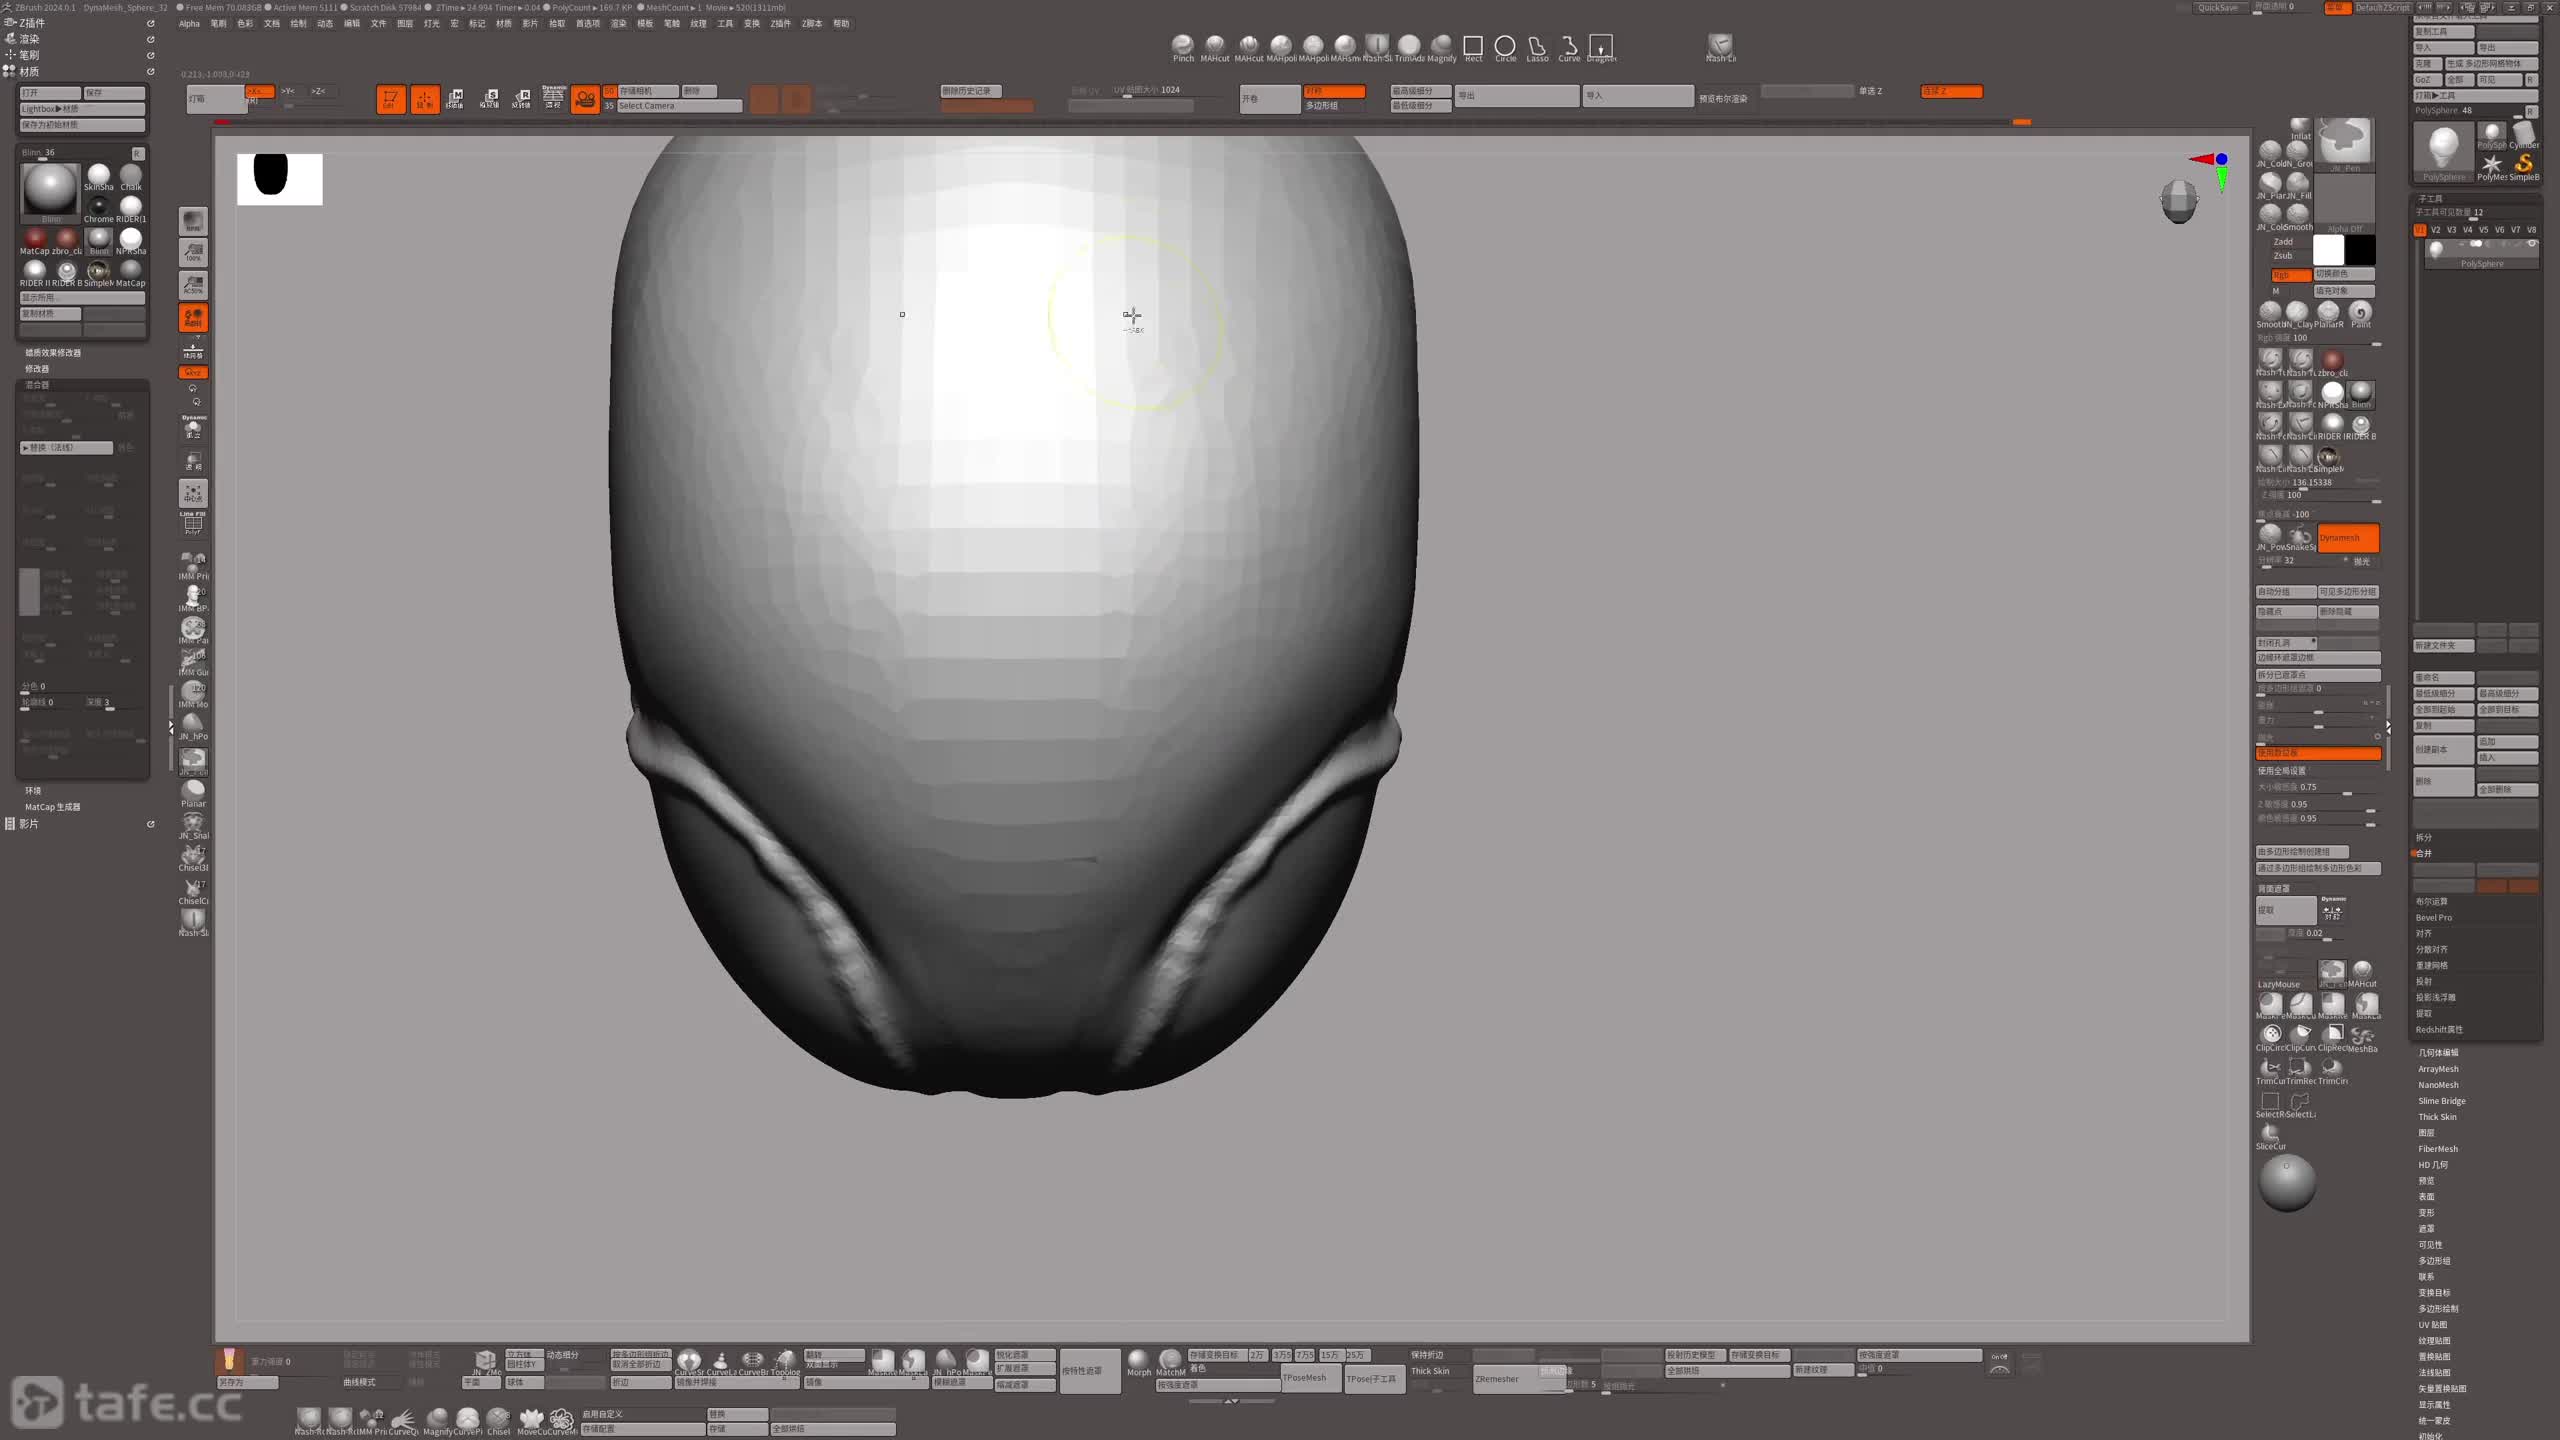Open the Alpha menu
2560x1440 pixels.
click(189, 24)
